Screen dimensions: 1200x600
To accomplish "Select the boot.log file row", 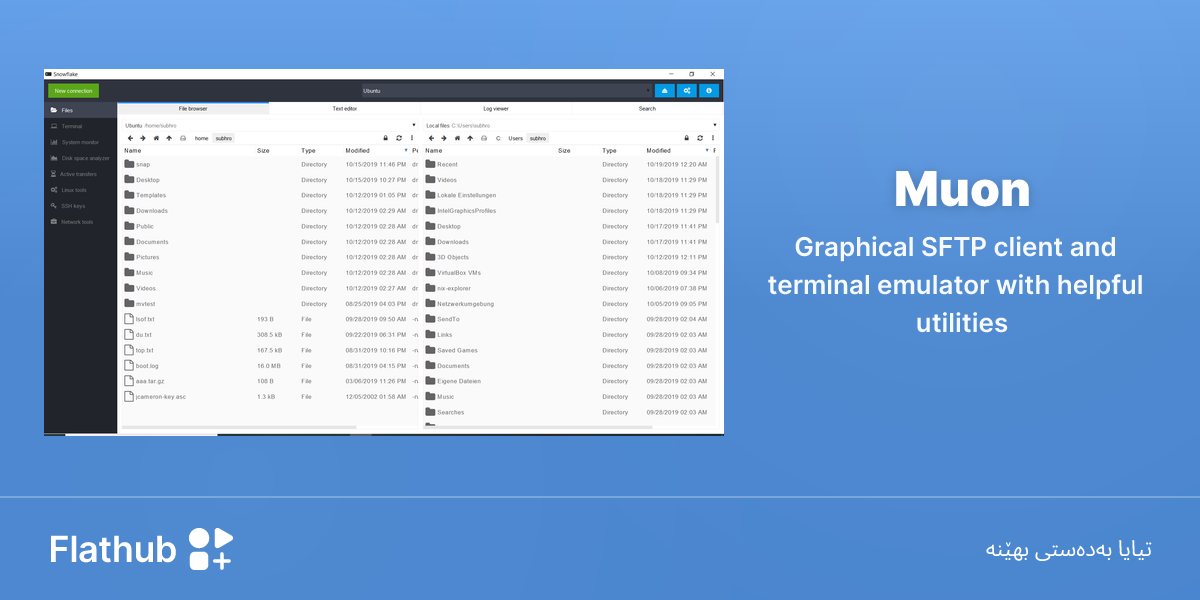I will (x=268, y=366).
